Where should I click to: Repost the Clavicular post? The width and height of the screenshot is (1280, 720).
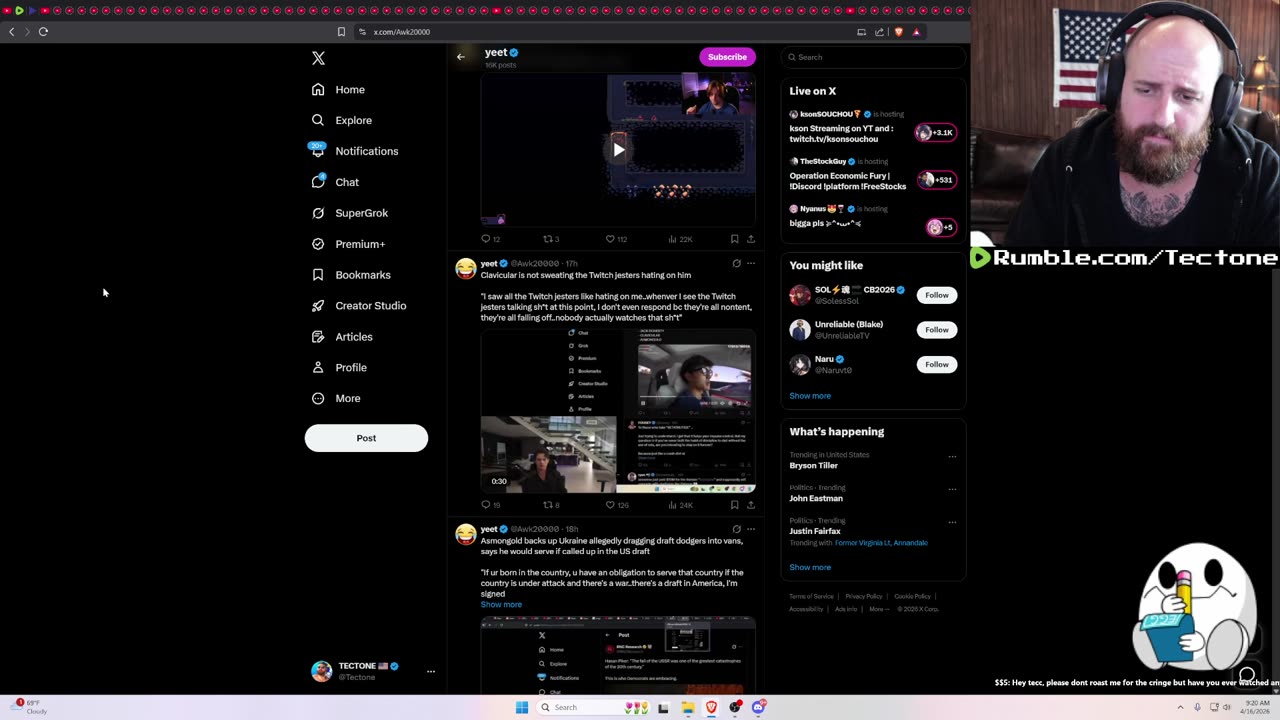(550, 505)
